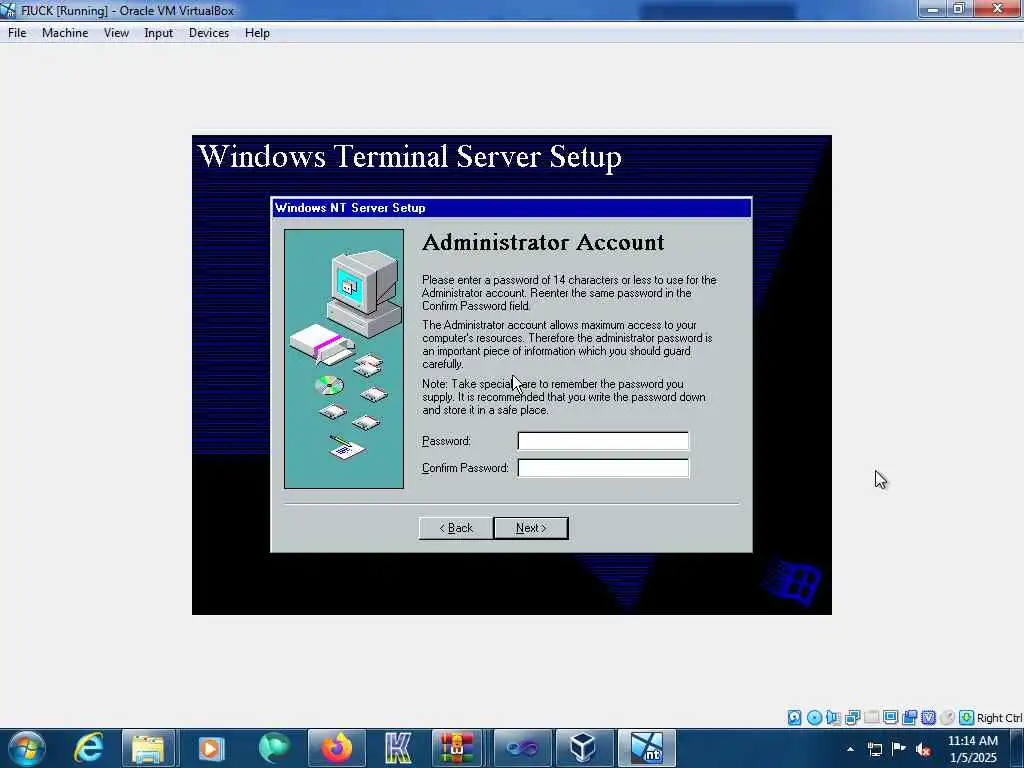Click the audio status icon in VirtualBox

(x=833, y=718)
